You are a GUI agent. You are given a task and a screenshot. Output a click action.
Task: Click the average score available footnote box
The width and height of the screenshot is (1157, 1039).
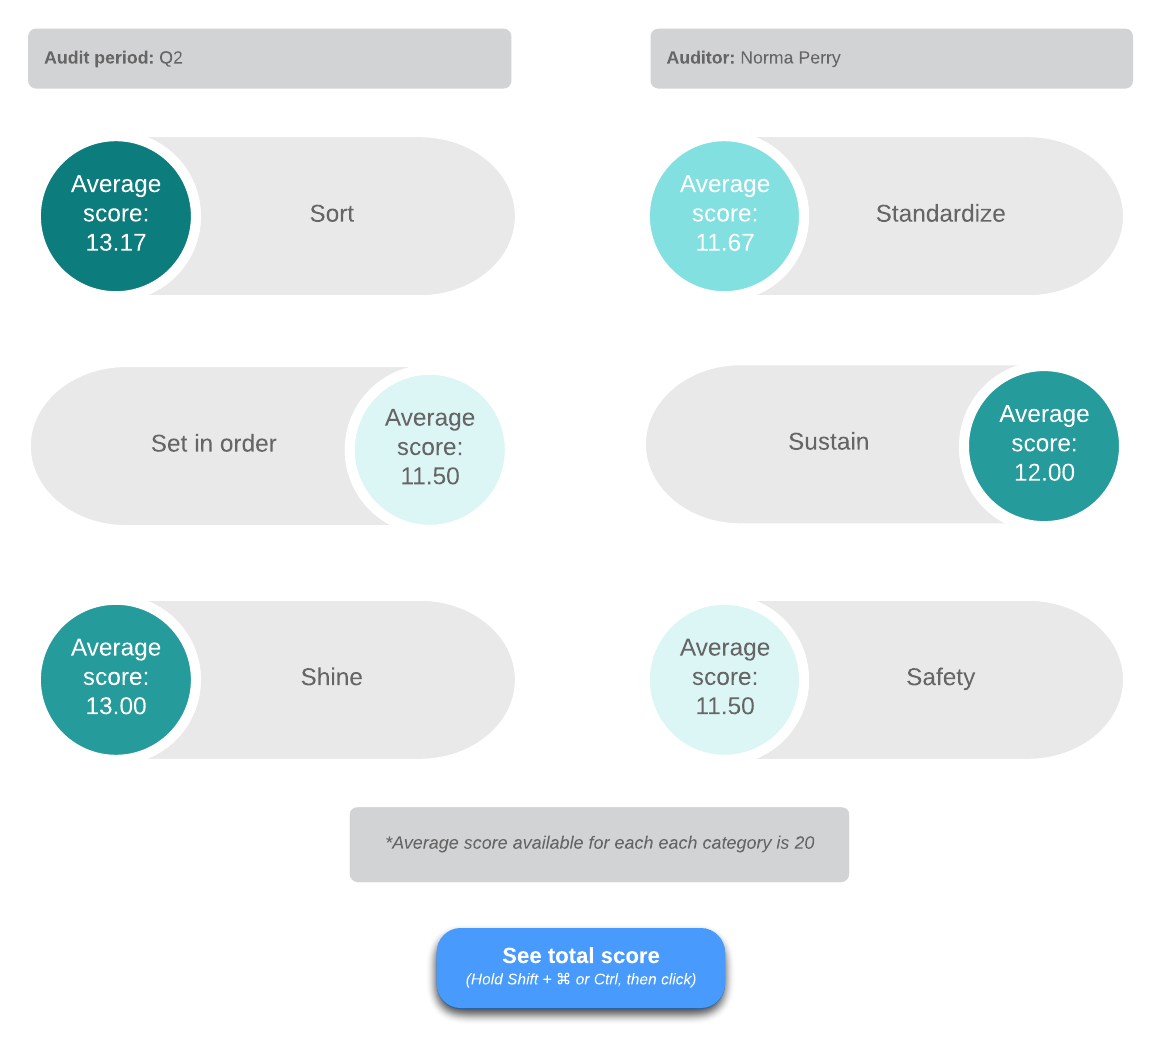pyautogui.click(x=599, y=844)
